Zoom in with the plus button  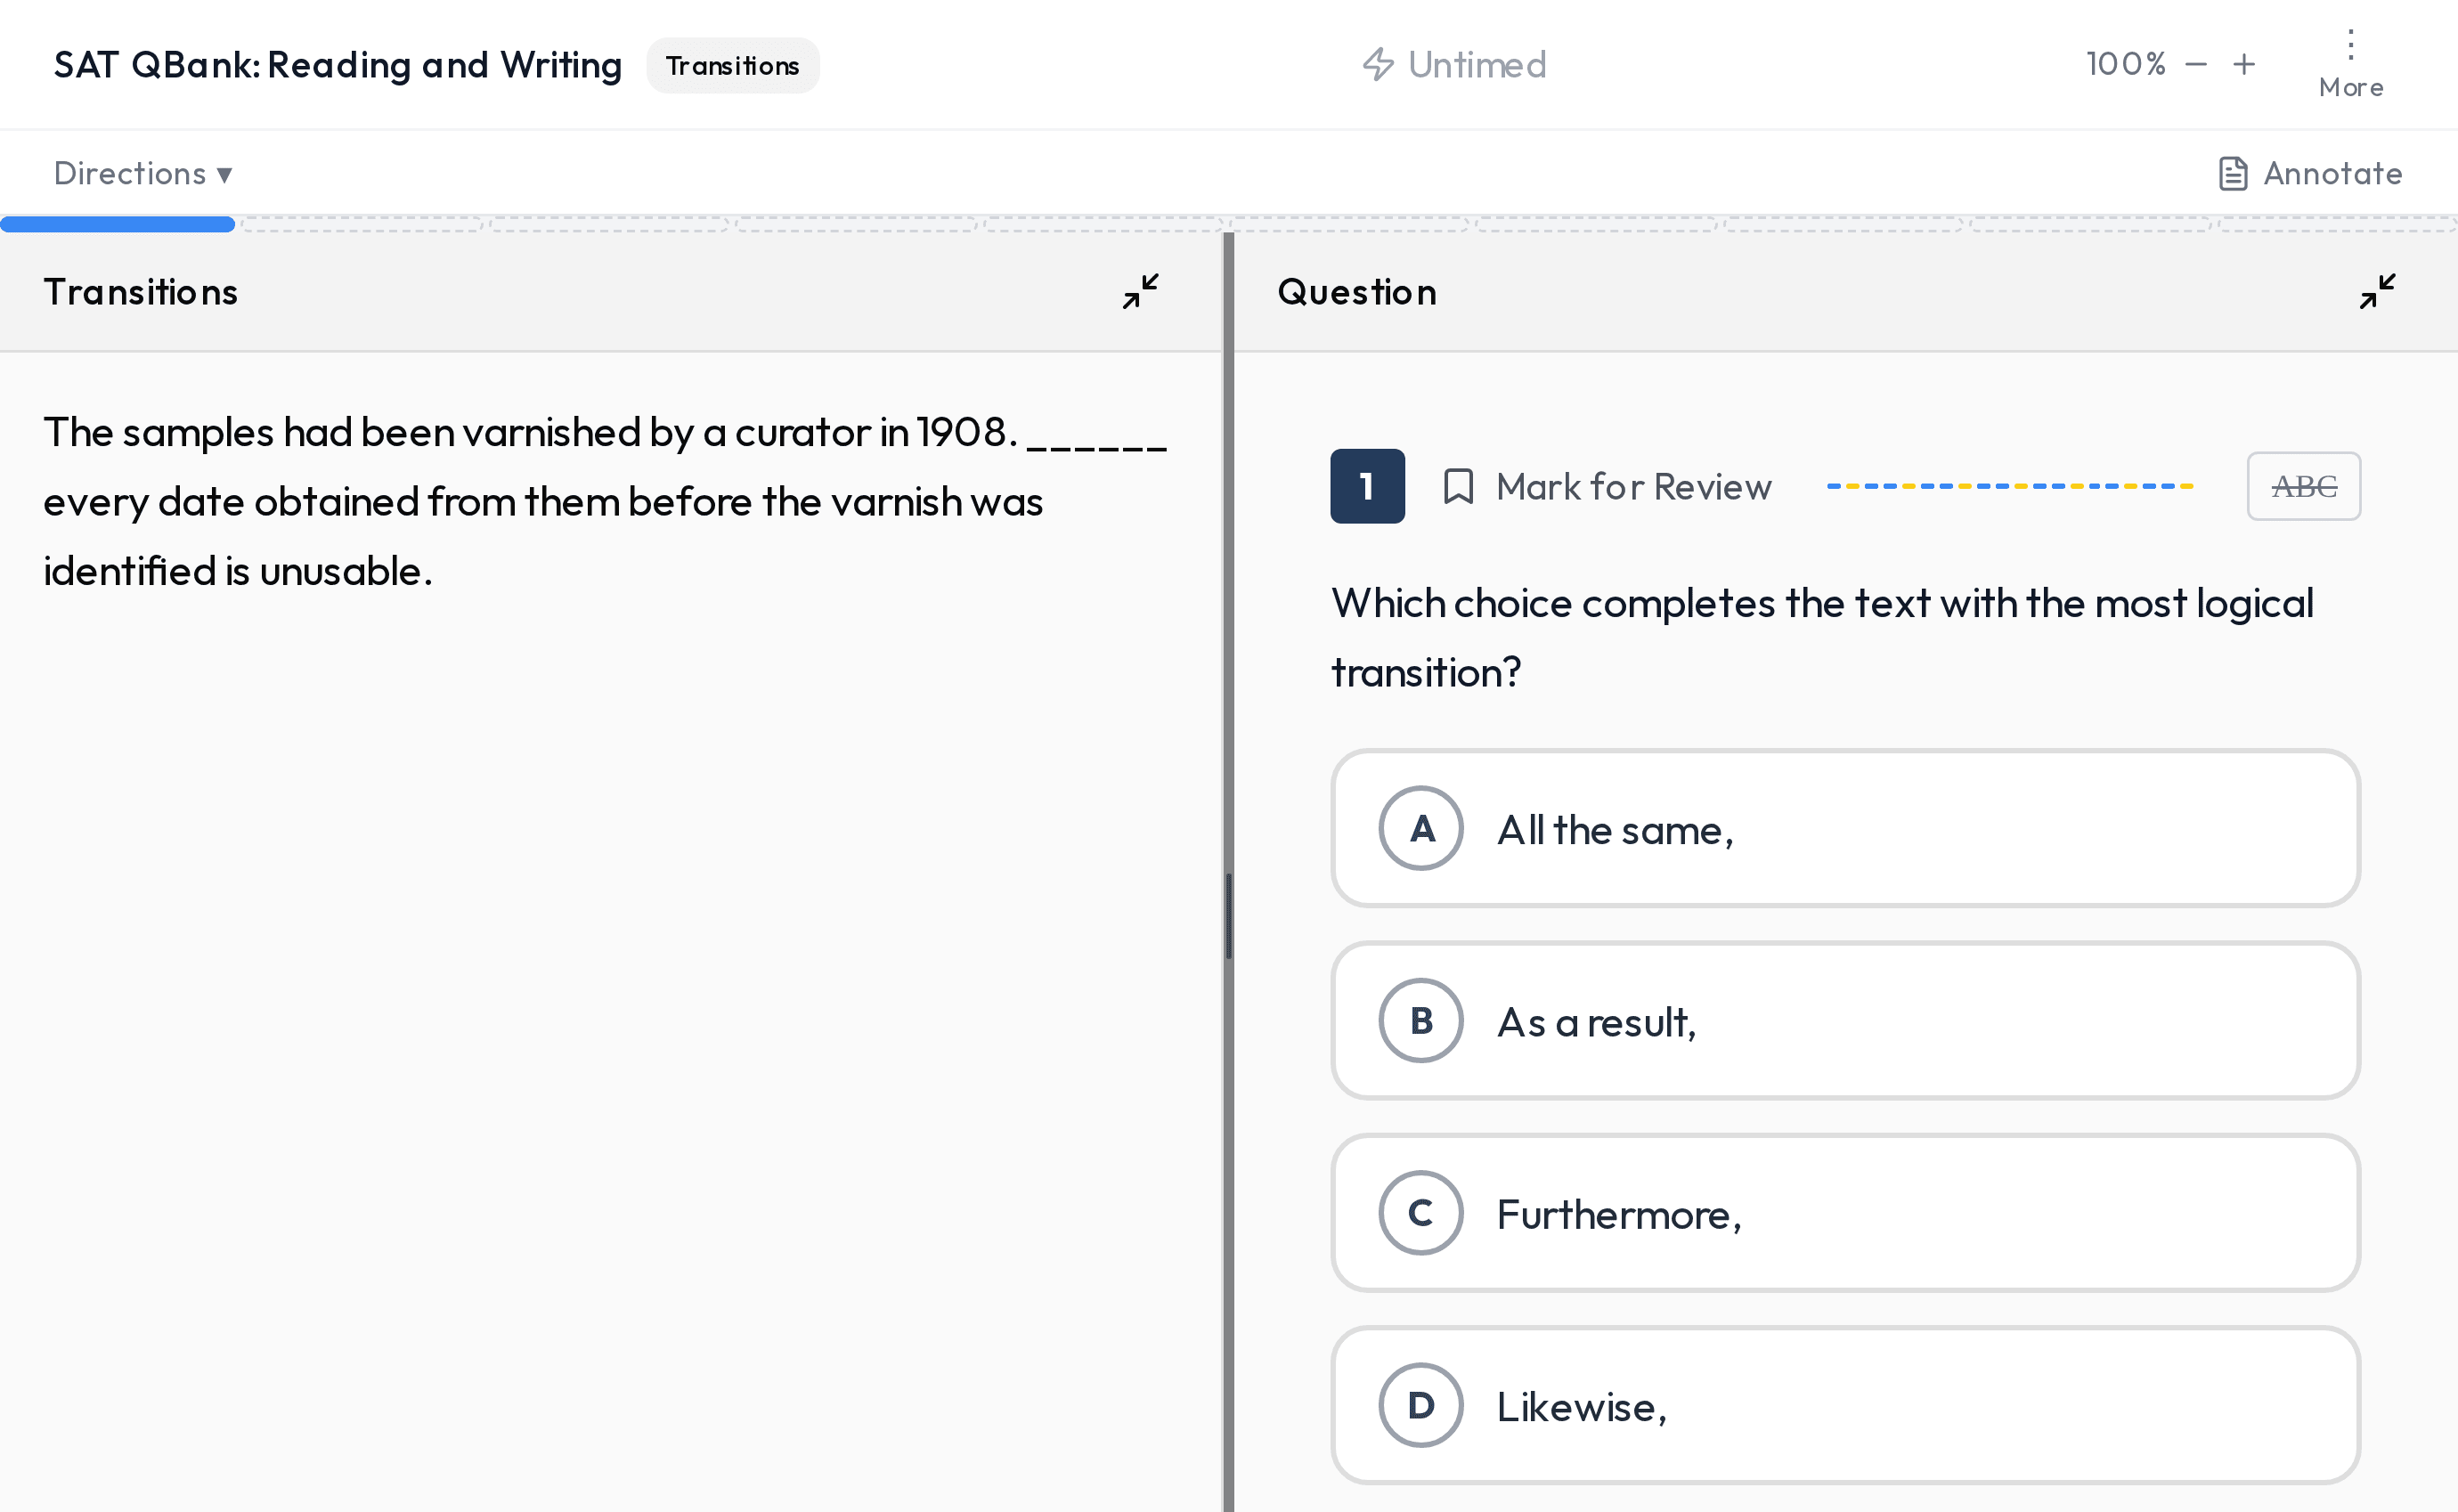pos(2244,65)
